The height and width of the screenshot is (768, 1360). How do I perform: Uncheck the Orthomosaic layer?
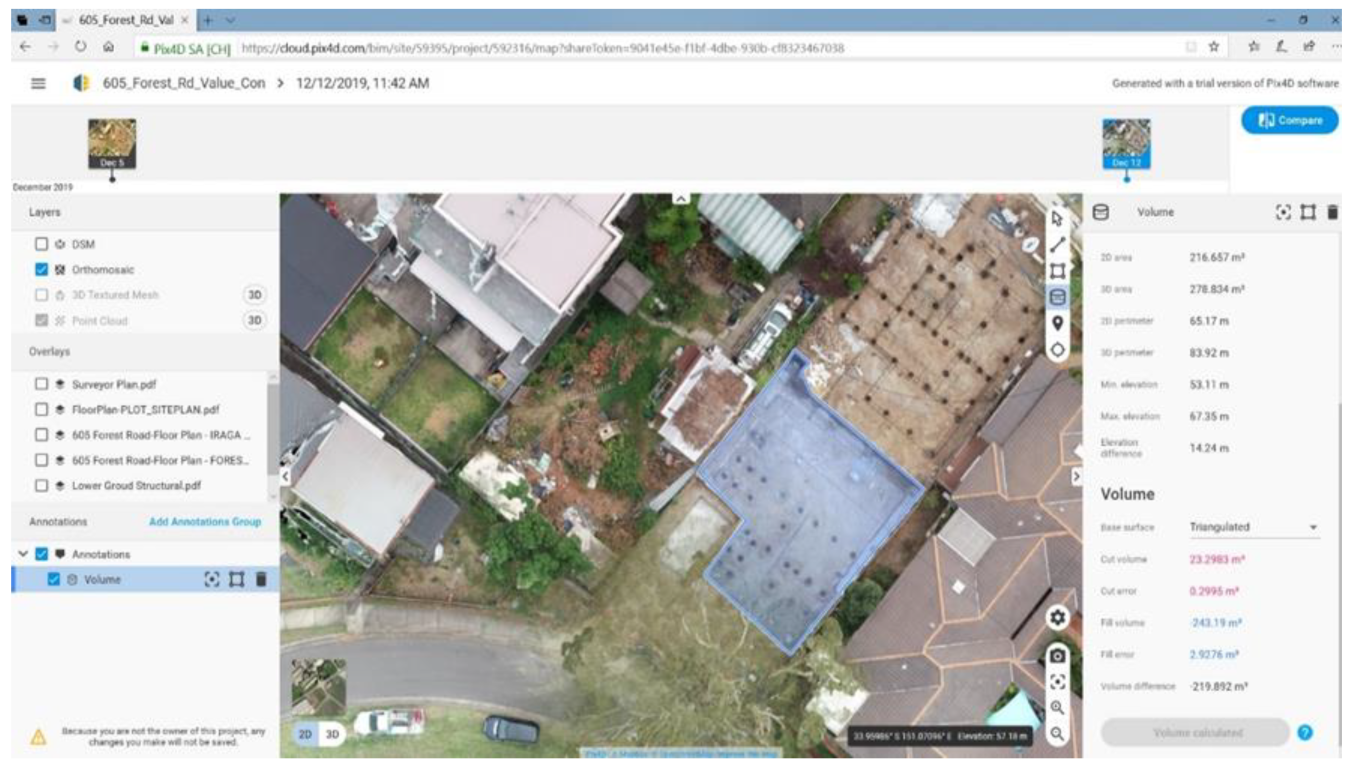(x=41, y=270)
